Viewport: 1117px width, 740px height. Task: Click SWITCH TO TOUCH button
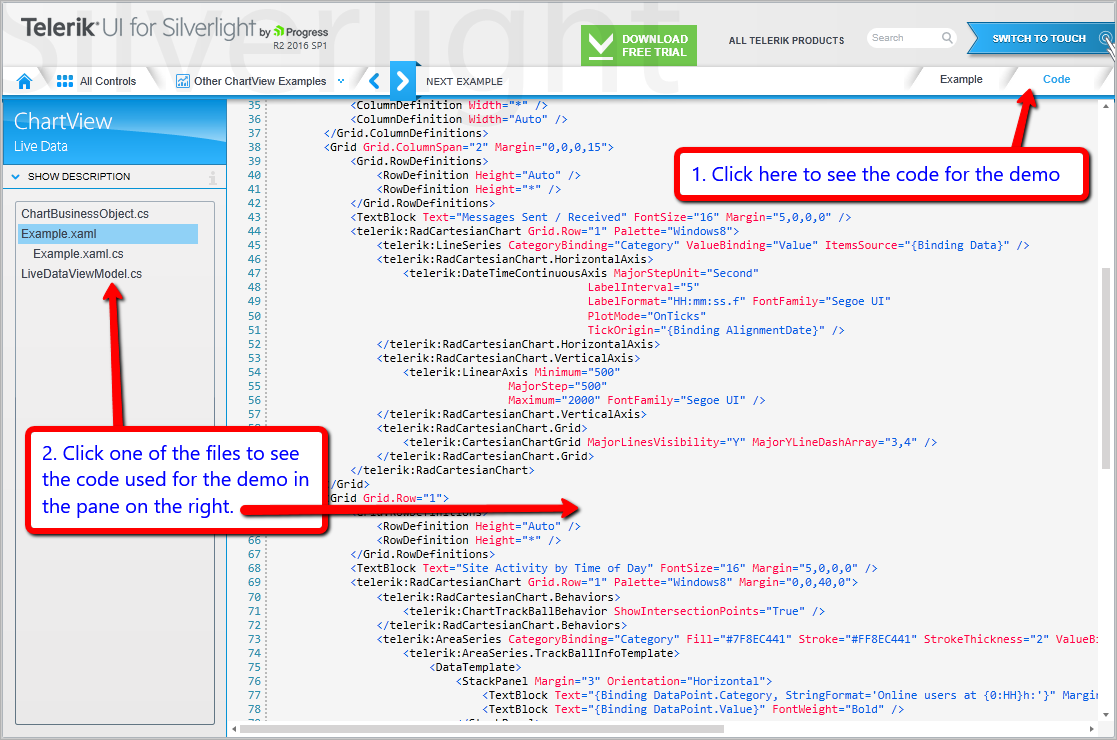click(x=1039, y=38)
